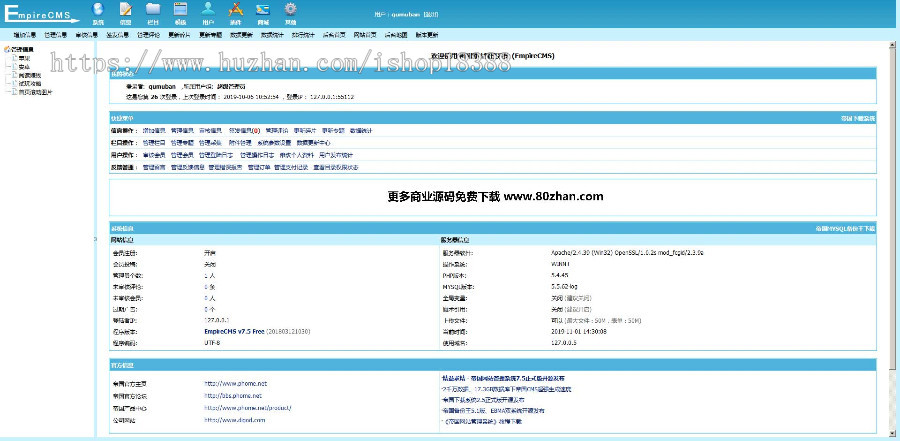This screenshot has height=441, width=900.
Task: Click the EmpireCMS logo
Action: [41, 13]
